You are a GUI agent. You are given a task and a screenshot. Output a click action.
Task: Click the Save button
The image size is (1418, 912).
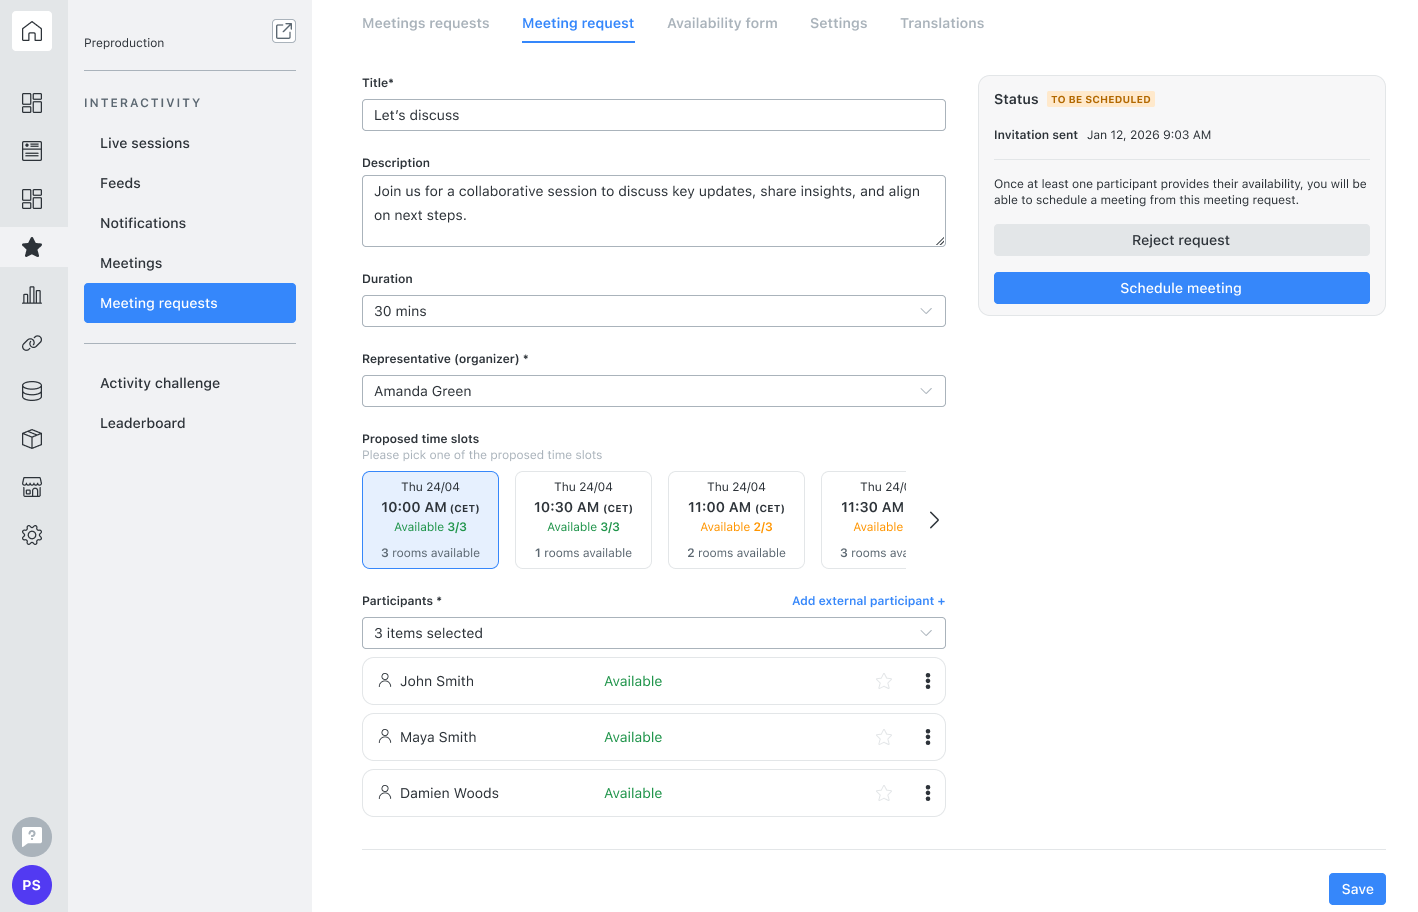point(1357,889)
